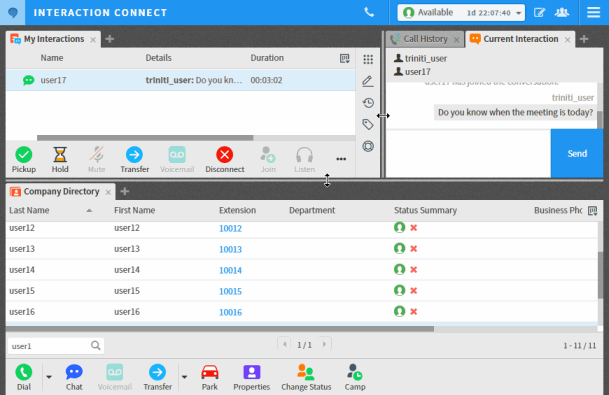Image resolution: width=609 pixels, height=395 pixels.
Task: Click the Status Summary column header
Action: [x=425, y=211]
